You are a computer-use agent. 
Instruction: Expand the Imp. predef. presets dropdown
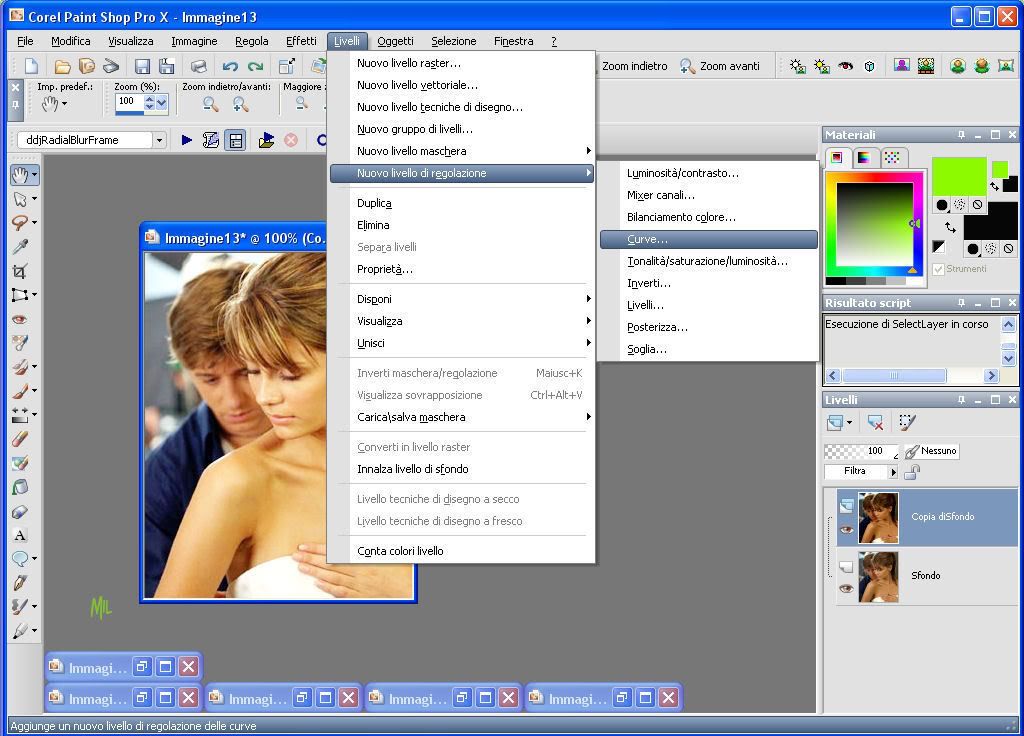[64, 103]
